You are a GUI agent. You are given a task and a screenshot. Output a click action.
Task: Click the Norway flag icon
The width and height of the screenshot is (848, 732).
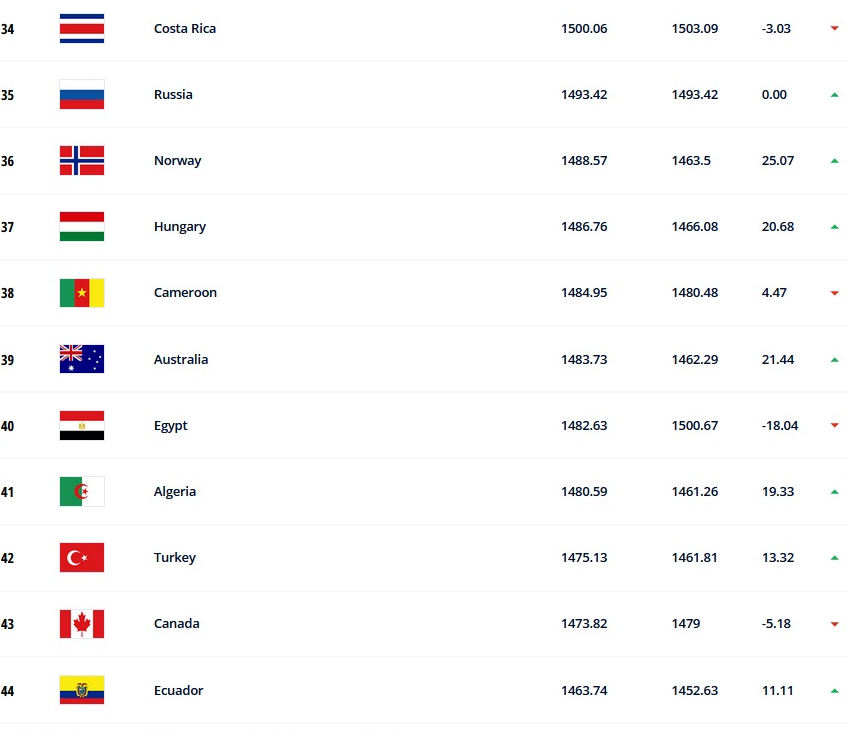click(x=82, y=161)
